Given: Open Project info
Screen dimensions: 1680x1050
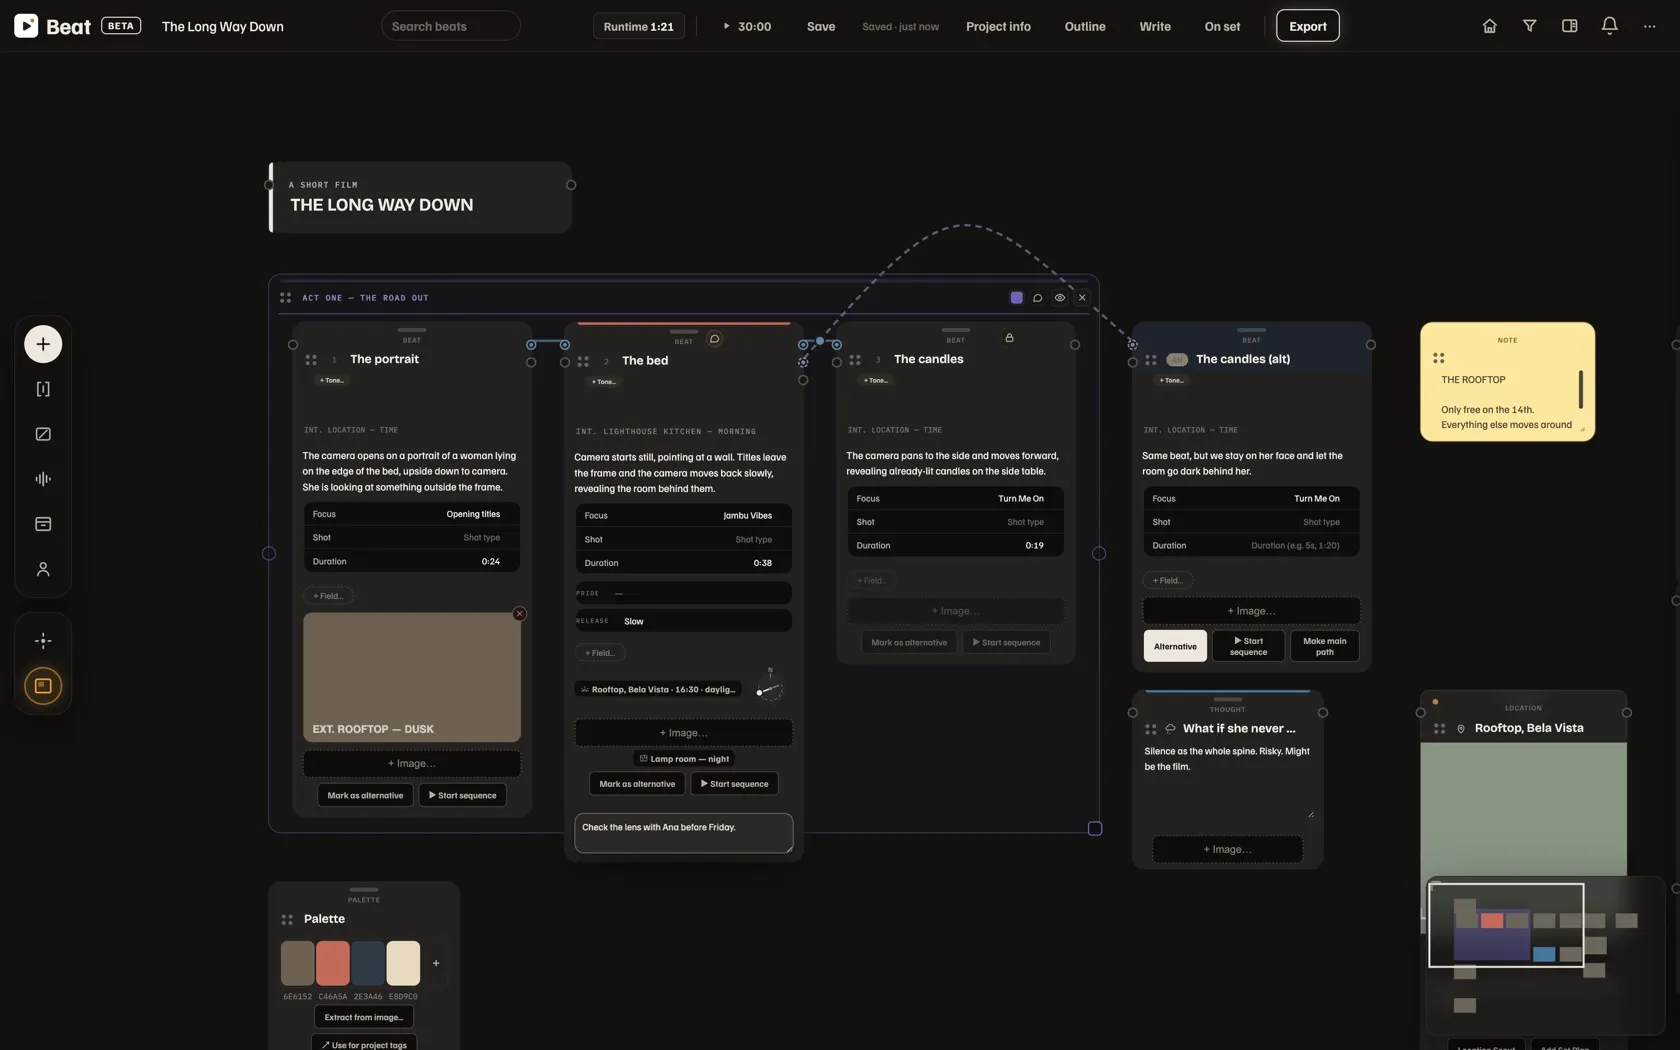Looking at the screenshot, I should point(998,26).
